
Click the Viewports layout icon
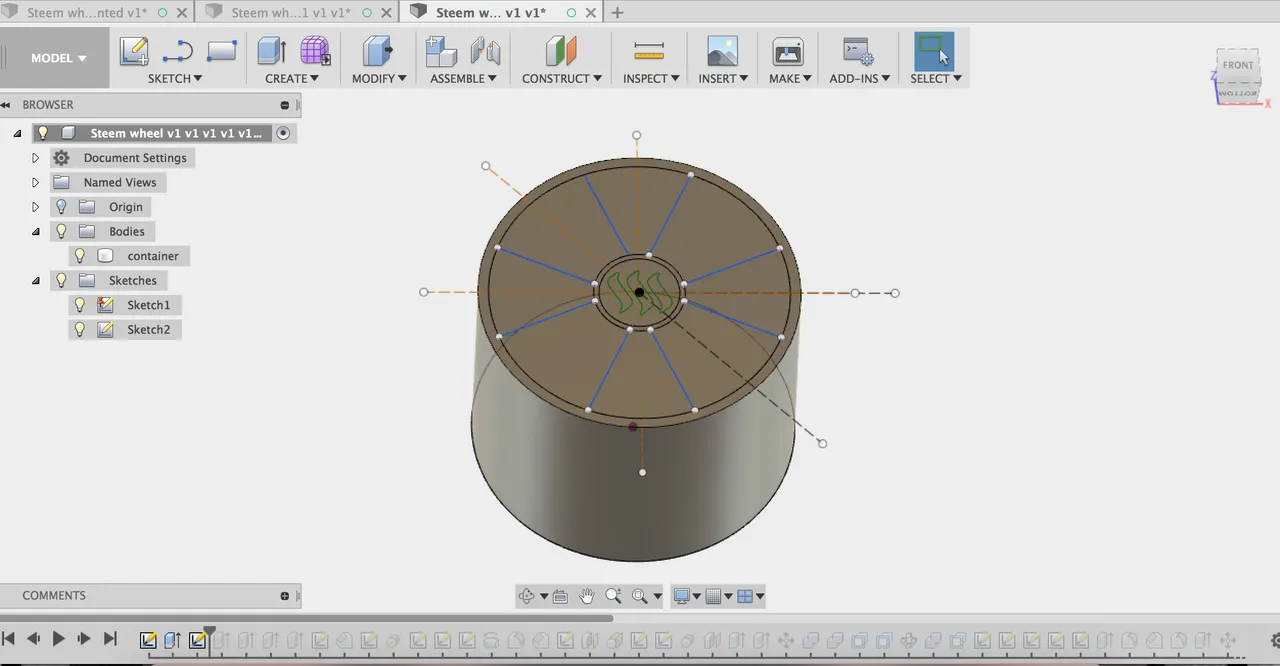click(x=744, y=596)
